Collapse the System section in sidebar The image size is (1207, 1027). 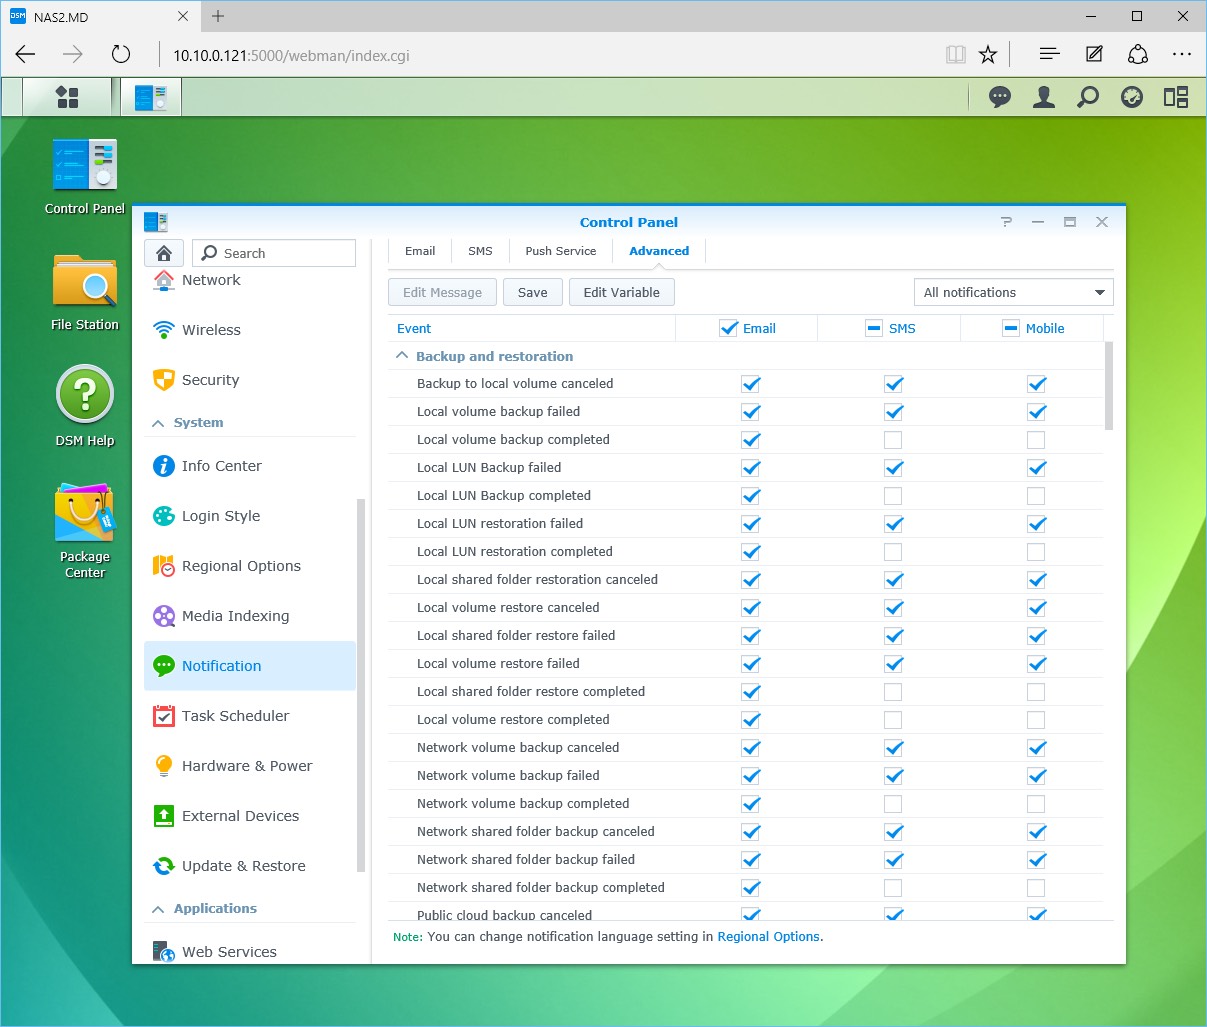pyautogui.click(x=158, y=423)
